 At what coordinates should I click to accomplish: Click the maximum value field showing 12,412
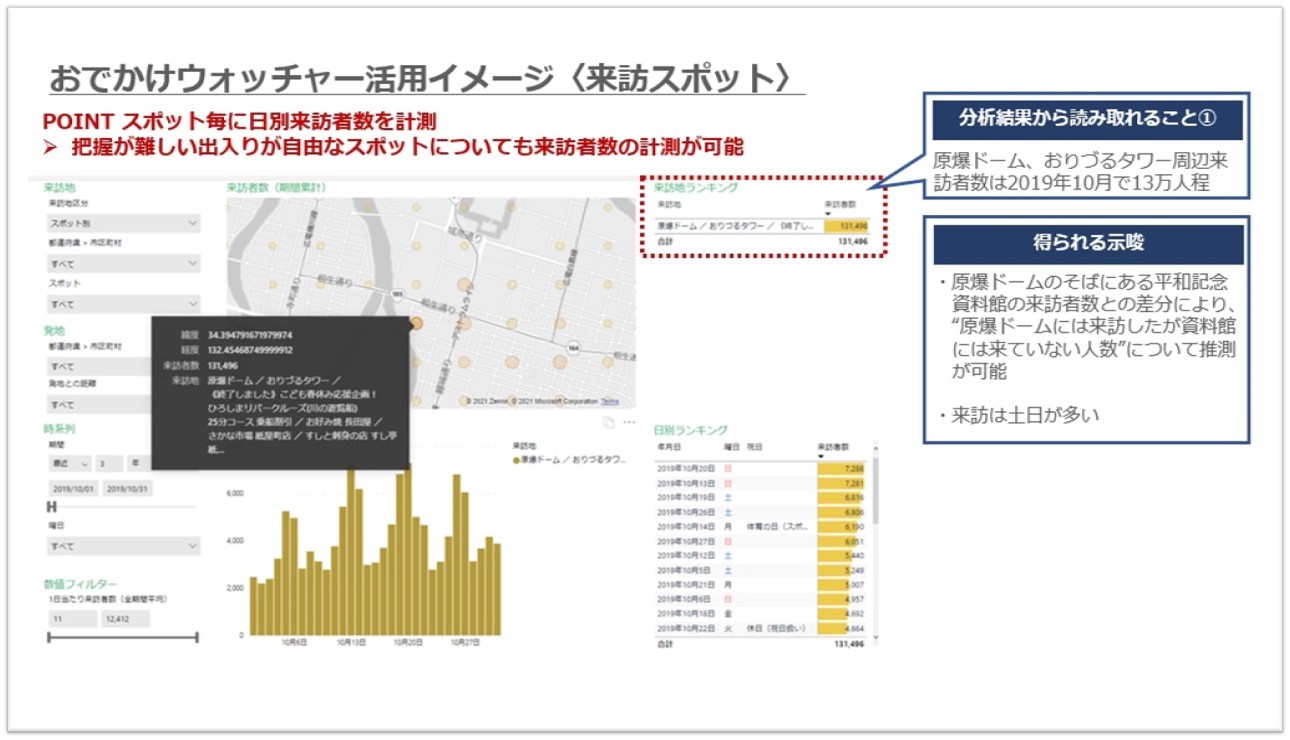point(123,619)
